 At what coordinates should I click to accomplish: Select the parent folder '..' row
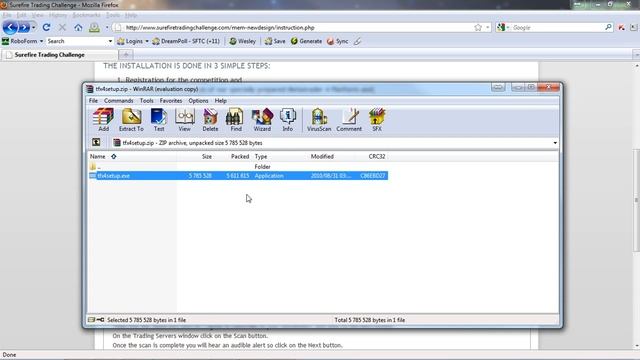(x=238, y=167)
